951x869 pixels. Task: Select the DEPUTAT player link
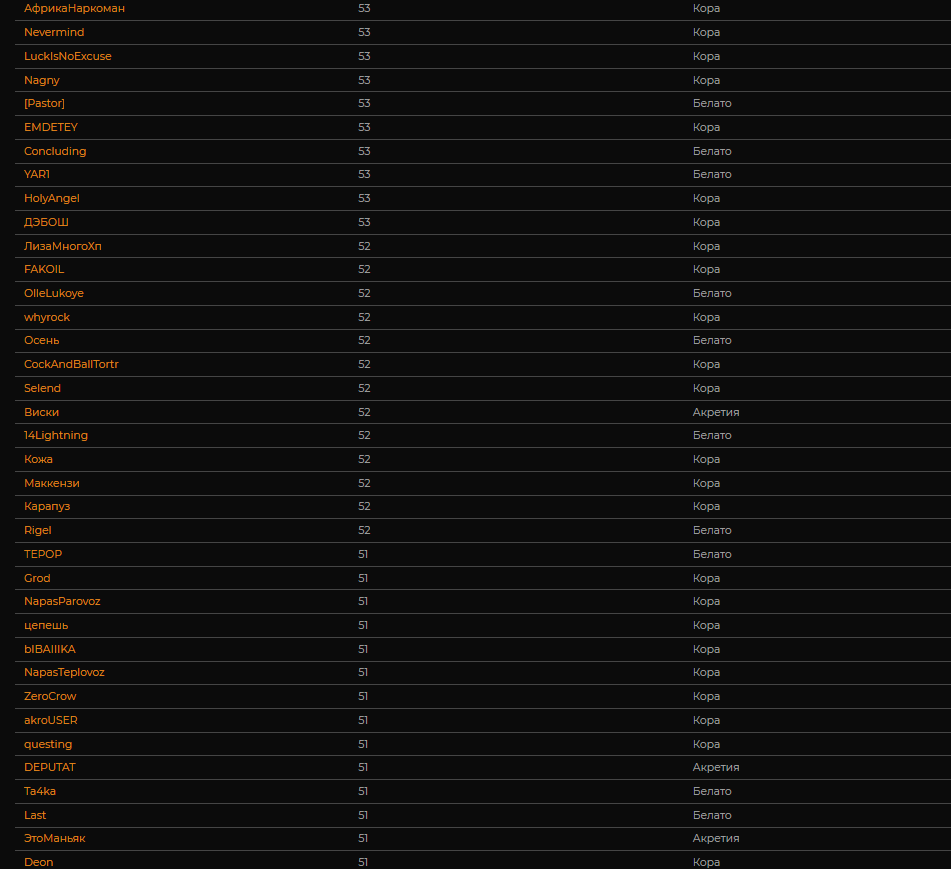[x=50, y=767]
